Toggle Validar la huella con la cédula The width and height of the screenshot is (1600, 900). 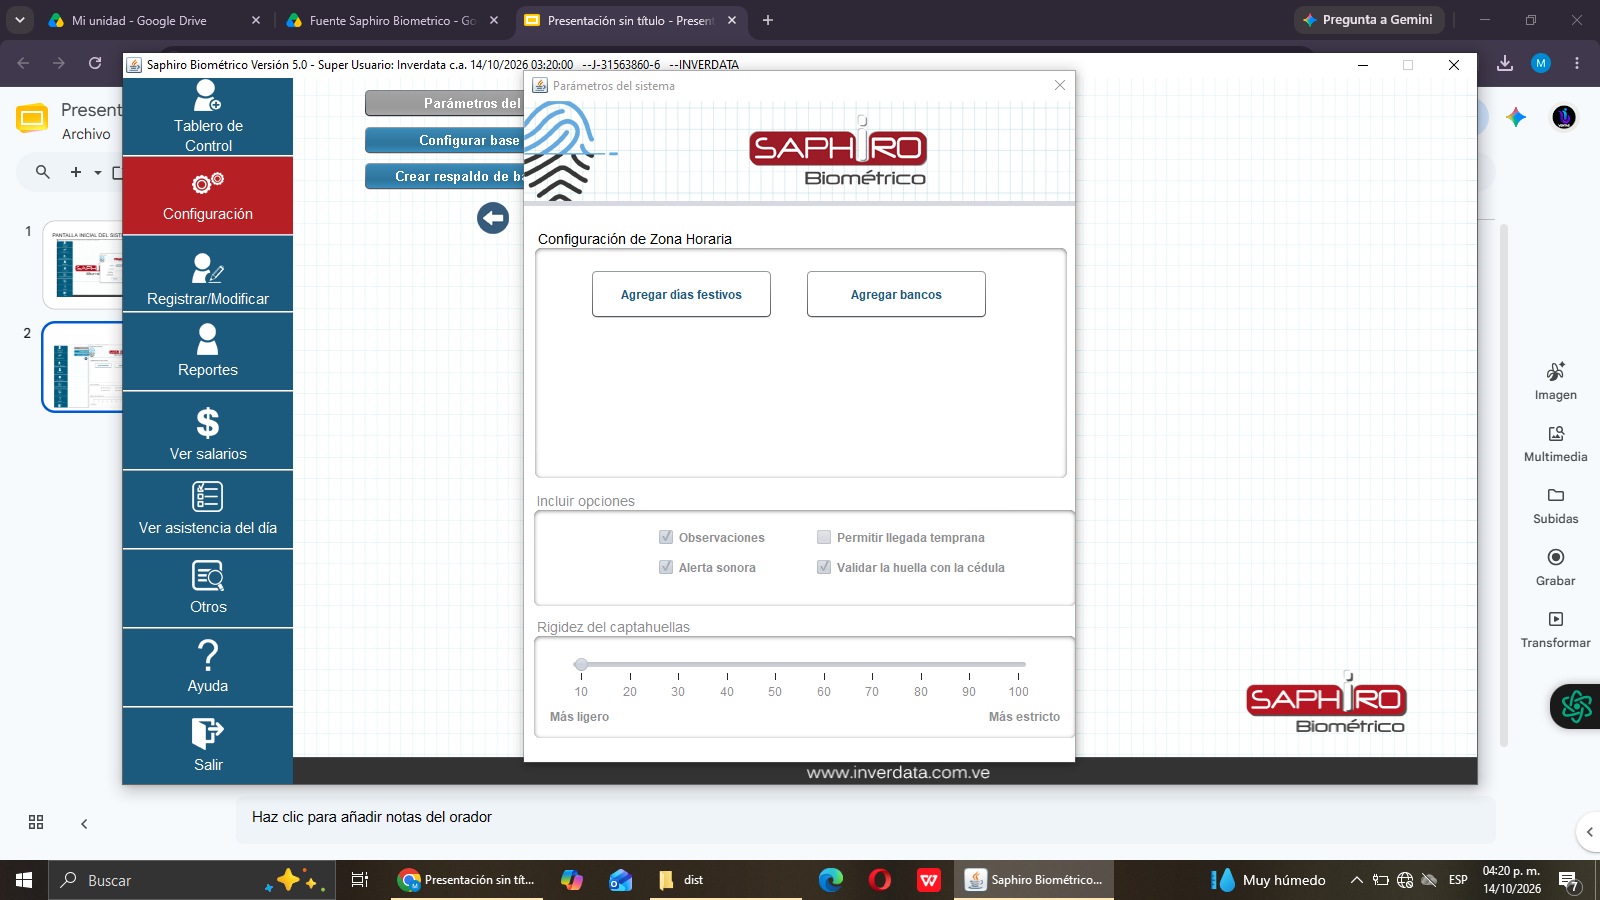click(824, 567)
